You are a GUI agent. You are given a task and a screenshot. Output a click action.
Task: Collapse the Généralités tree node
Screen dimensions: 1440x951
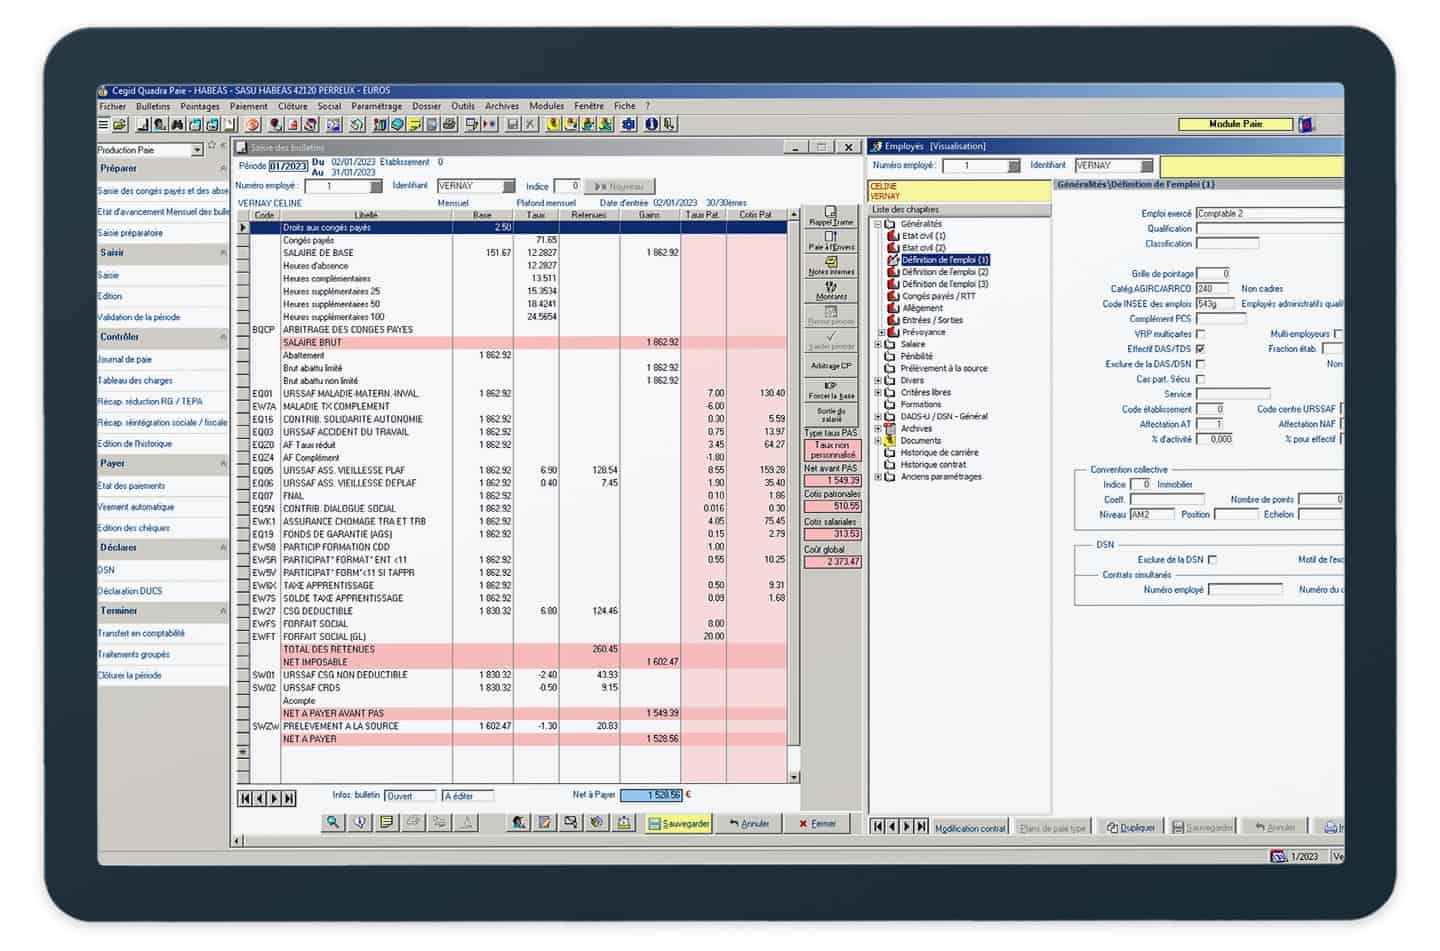coord(879,224)
